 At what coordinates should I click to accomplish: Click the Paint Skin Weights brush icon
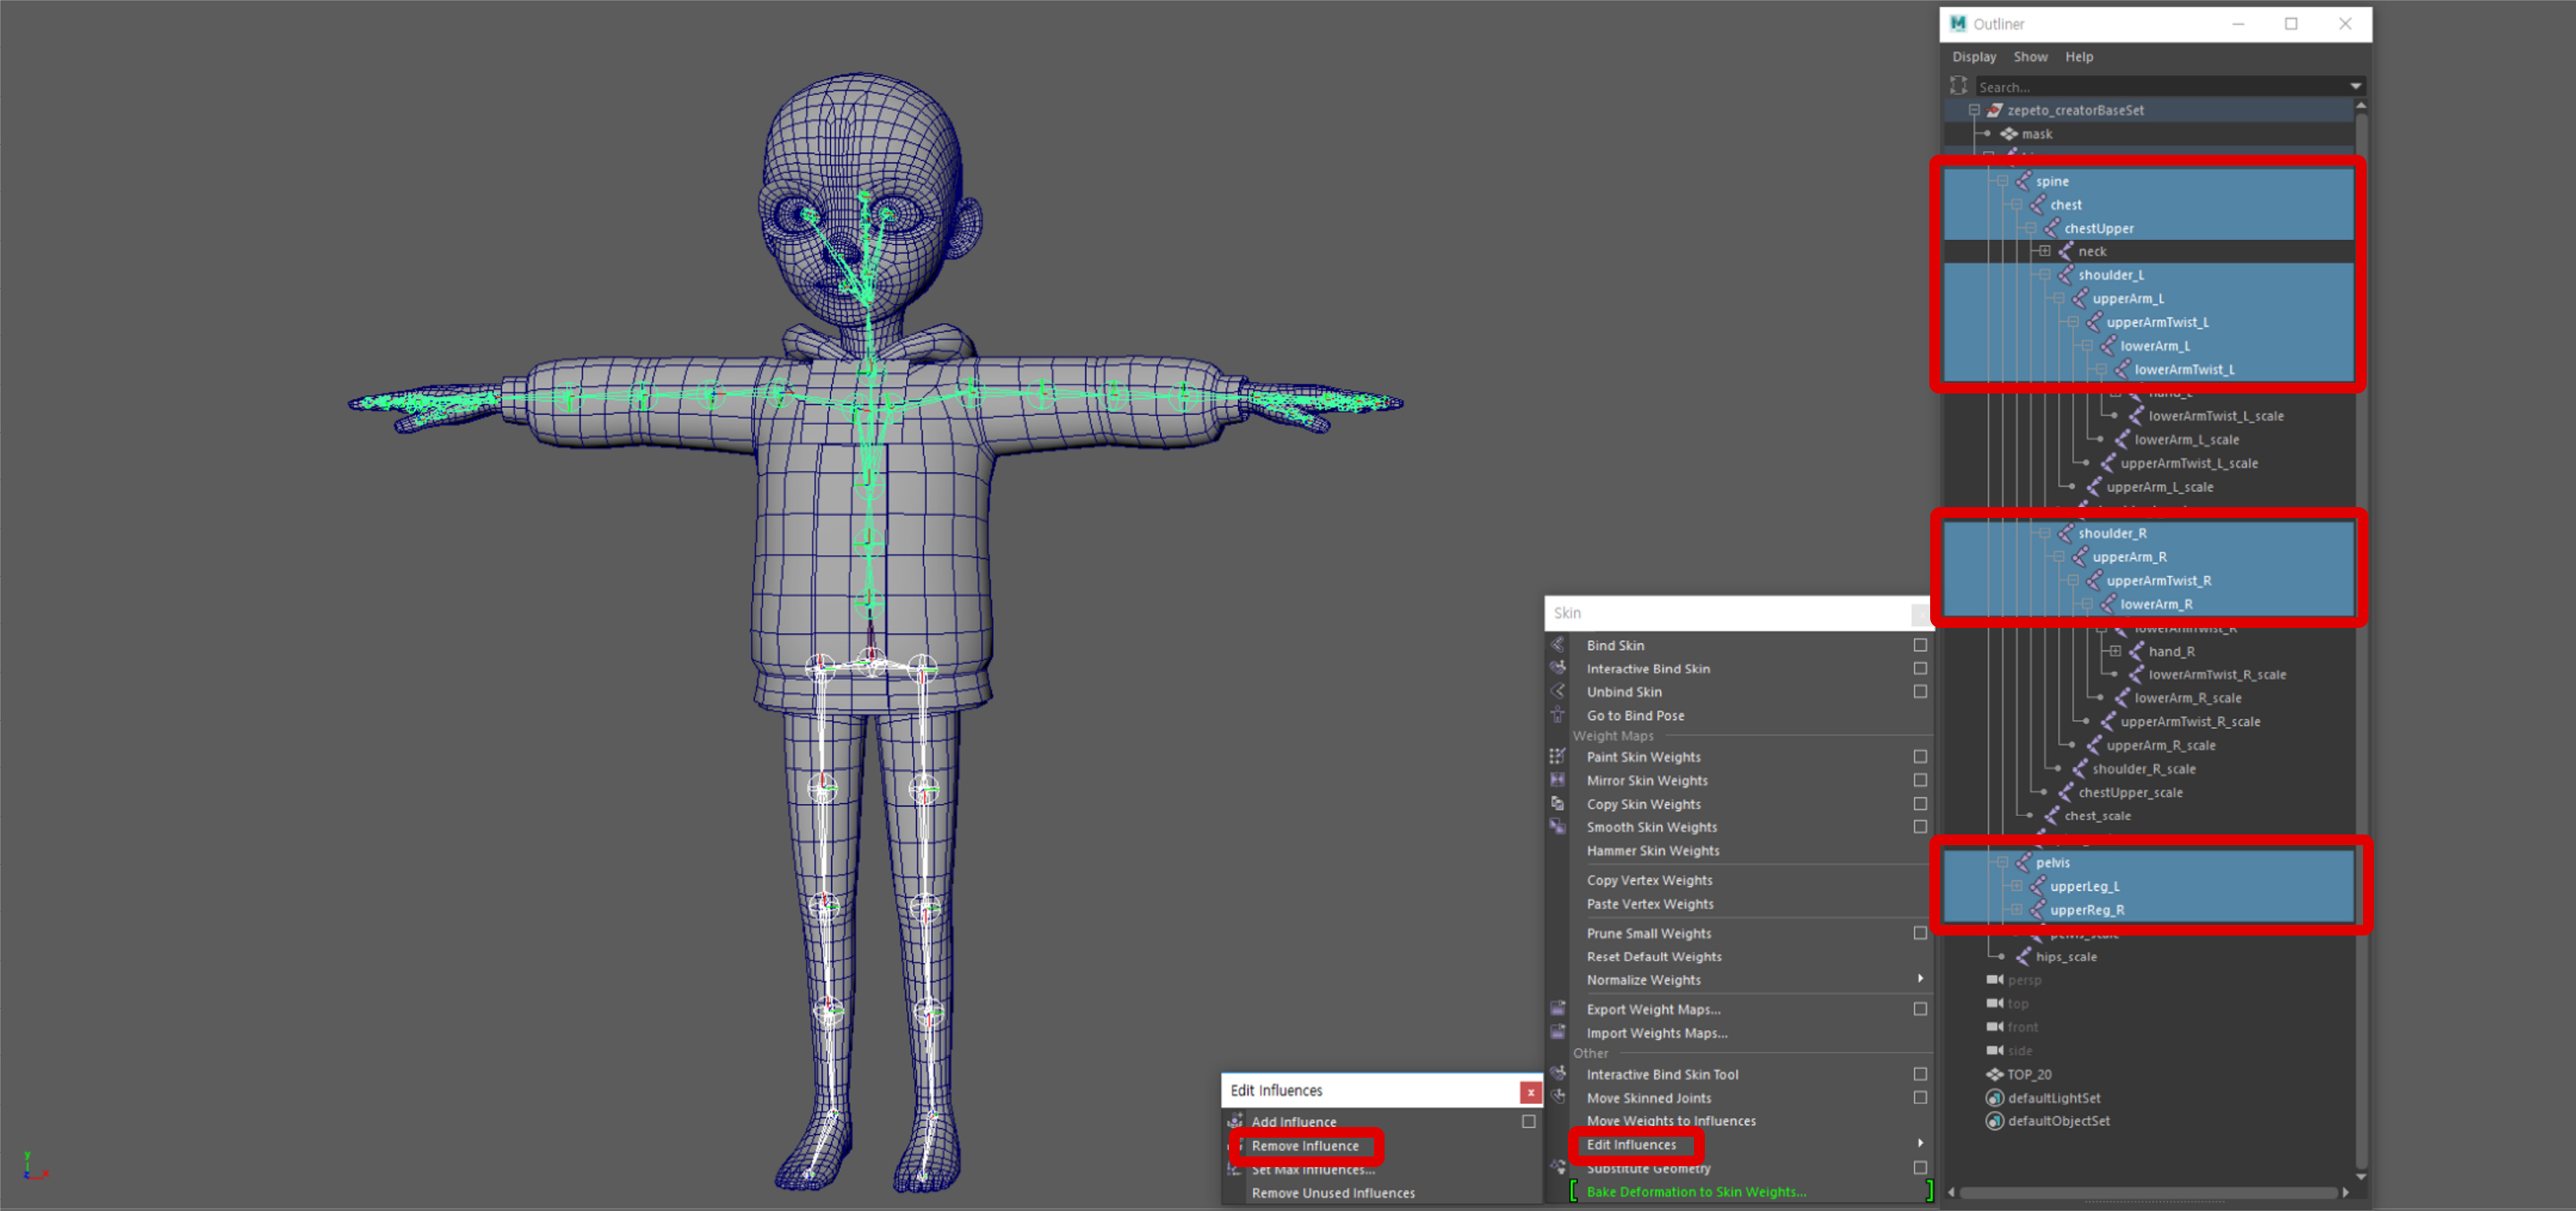tap(1557, 756)
